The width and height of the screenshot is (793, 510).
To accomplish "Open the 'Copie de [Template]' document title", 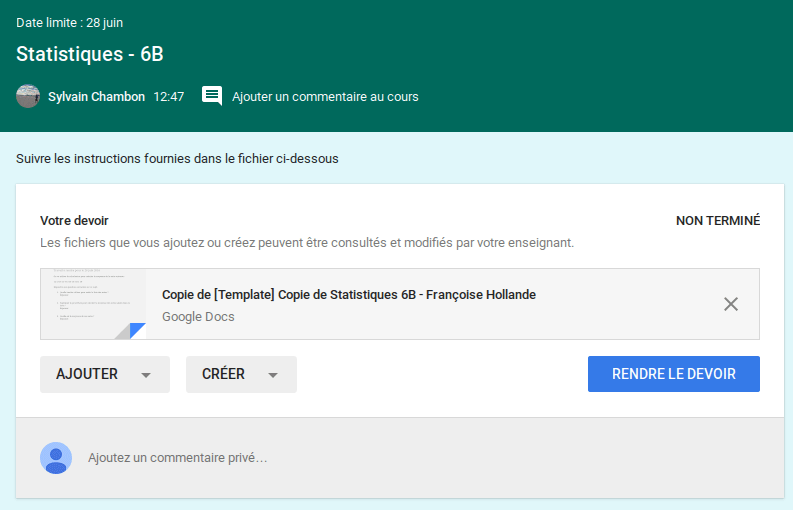I will coord(349,294).
